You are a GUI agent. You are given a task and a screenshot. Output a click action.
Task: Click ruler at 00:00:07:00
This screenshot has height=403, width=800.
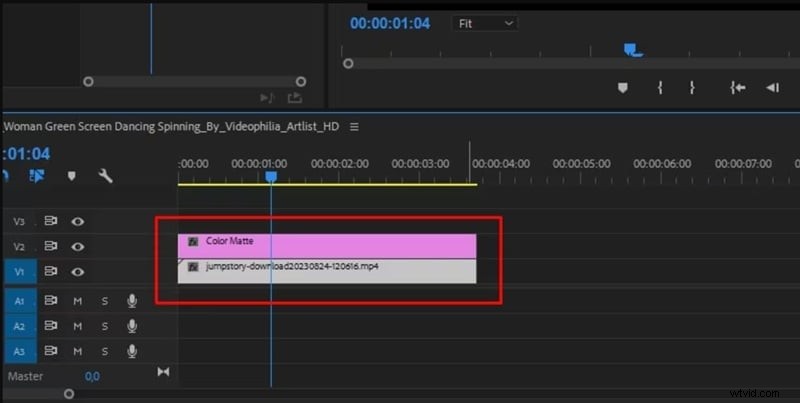tap(743, 164)
